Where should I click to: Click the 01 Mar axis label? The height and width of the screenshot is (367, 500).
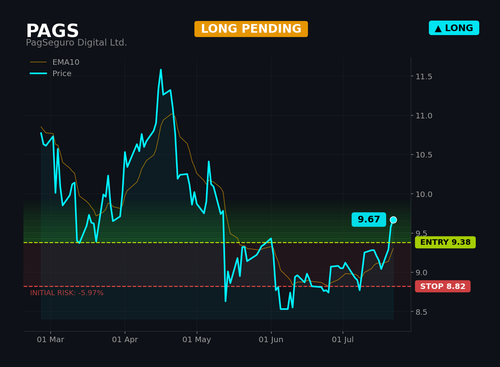pyautogui.click(x=50, y=340)
